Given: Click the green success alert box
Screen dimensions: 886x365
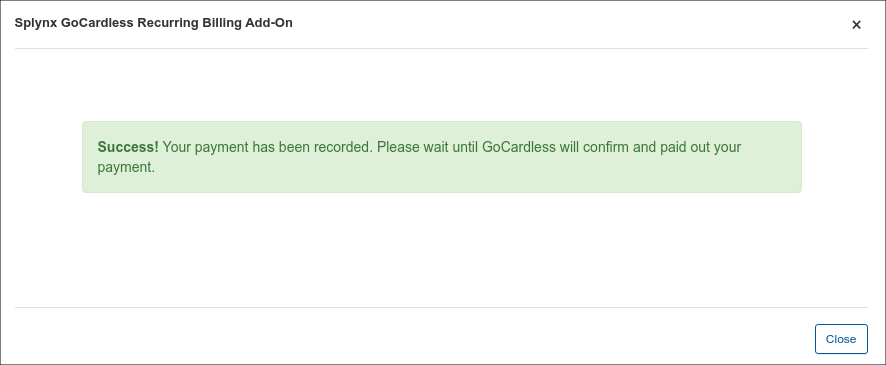Looking at the screenshot, I should [442, 157].
